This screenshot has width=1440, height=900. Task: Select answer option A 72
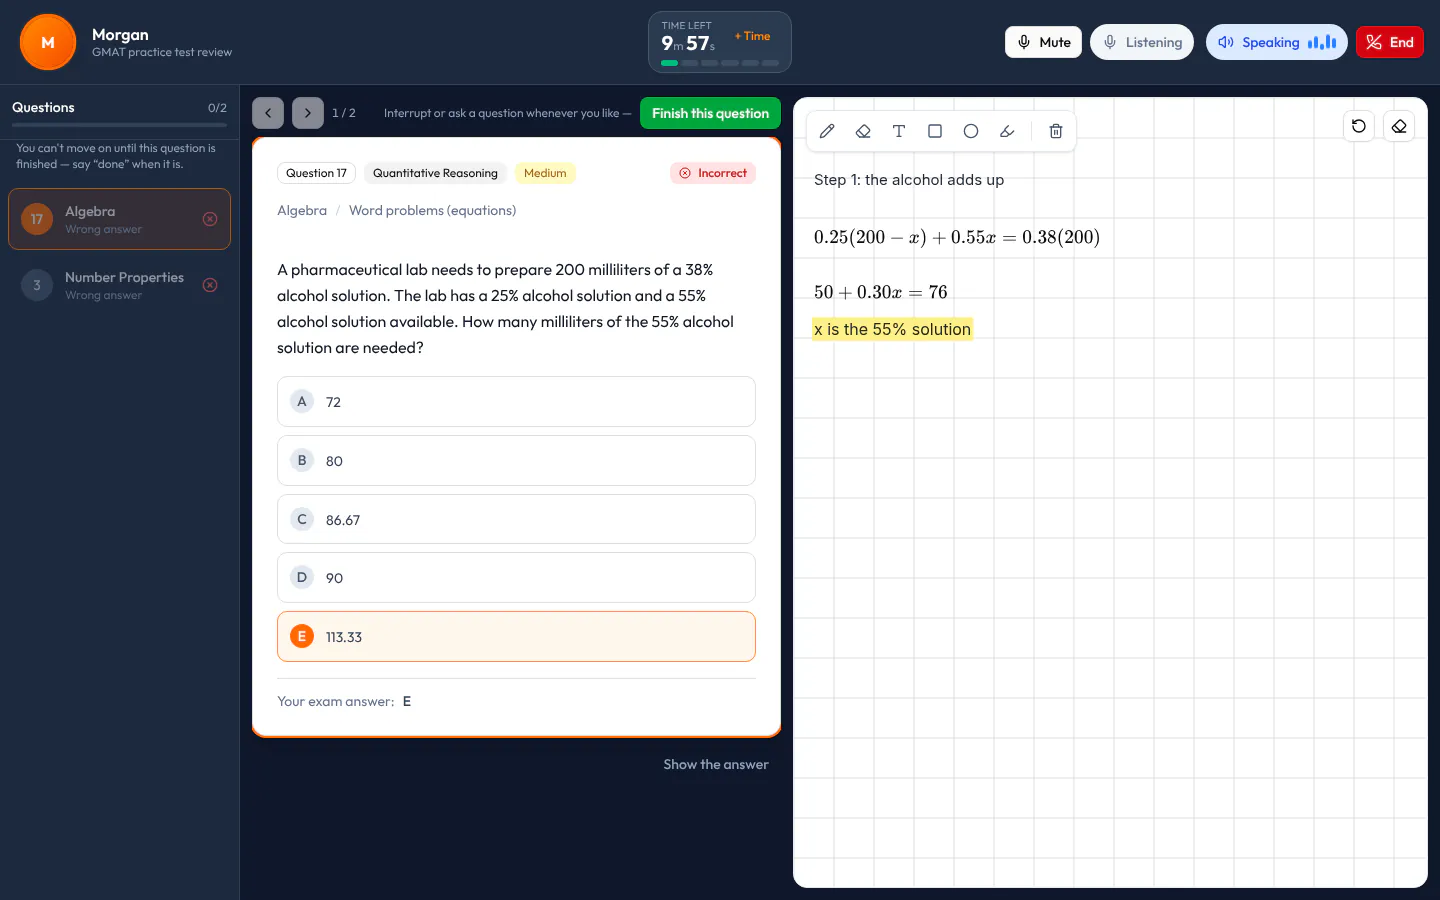point(516,401)
